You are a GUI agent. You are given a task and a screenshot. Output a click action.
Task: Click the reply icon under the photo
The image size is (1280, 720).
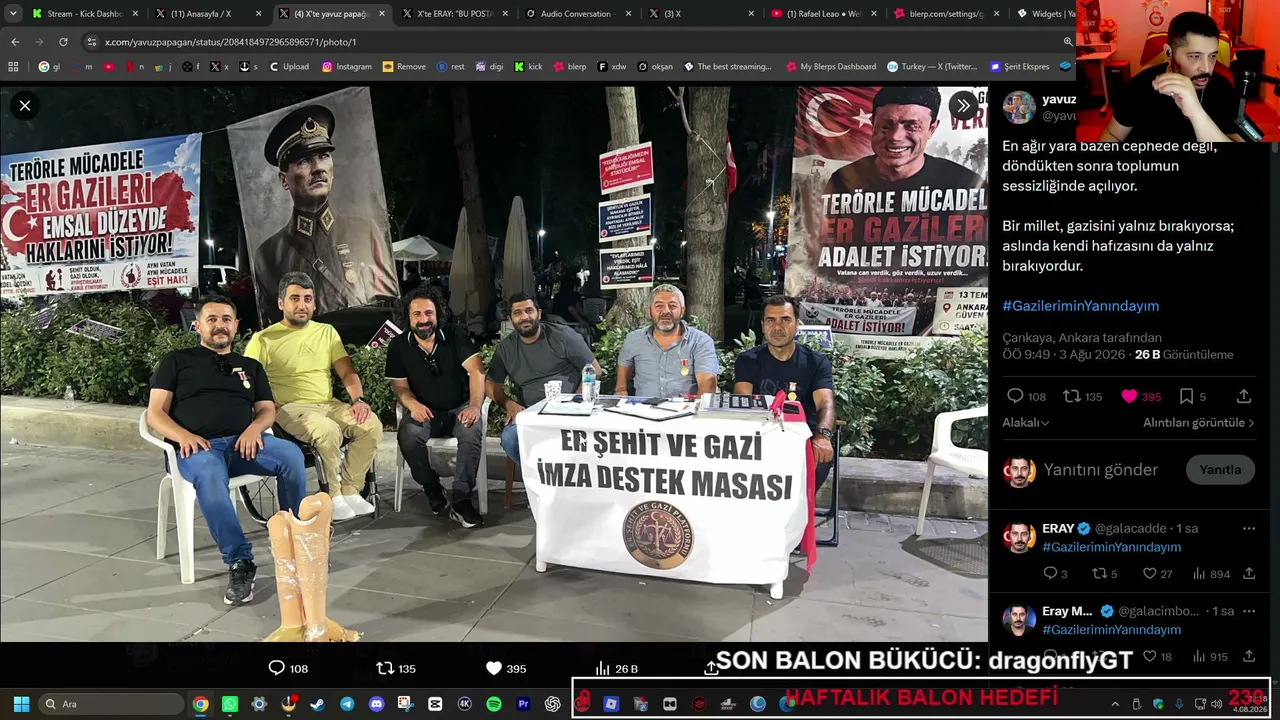277,668
